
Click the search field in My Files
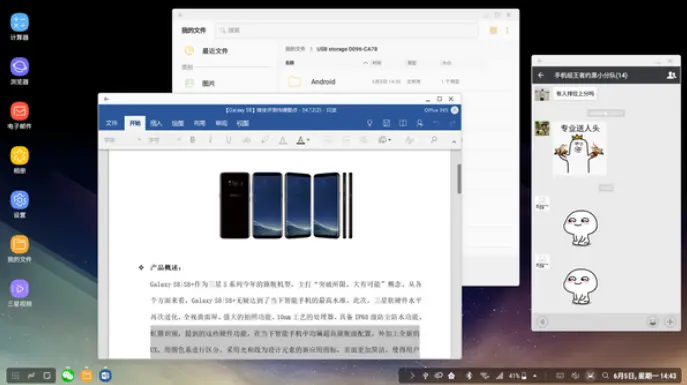(x=346, y=30)
